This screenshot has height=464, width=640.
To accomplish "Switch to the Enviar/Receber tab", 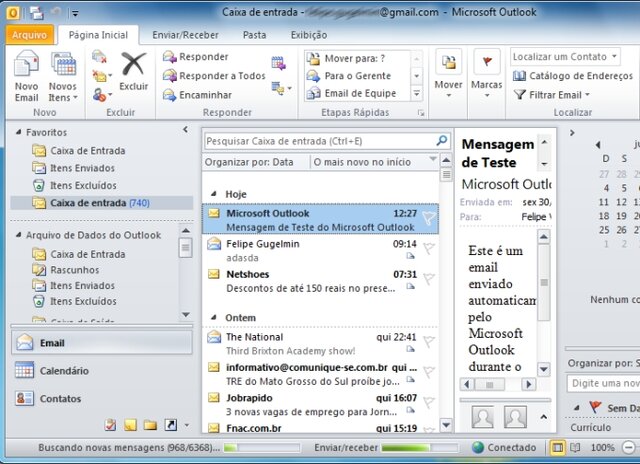I will [x=185, y=35].
